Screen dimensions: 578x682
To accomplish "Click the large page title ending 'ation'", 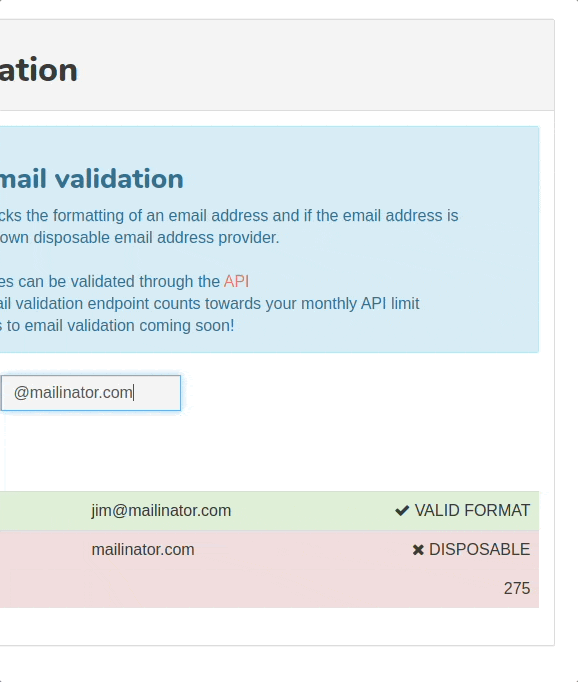I will coord(39,70).
